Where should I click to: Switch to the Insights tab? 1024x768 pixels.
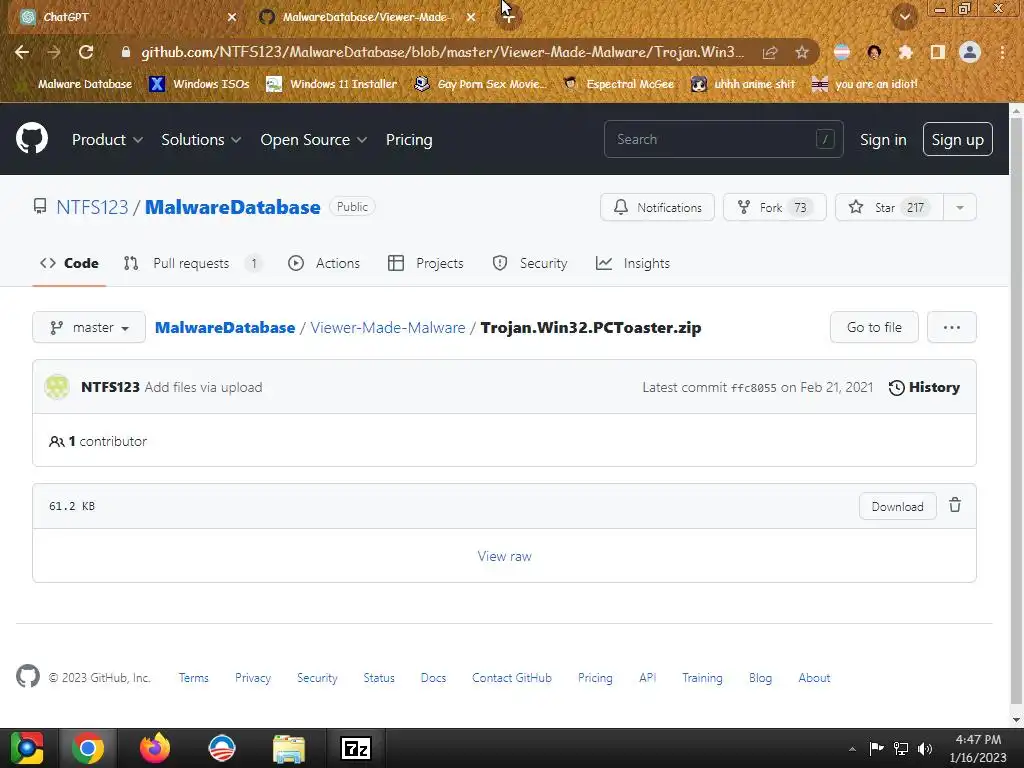tap(633, 263)
